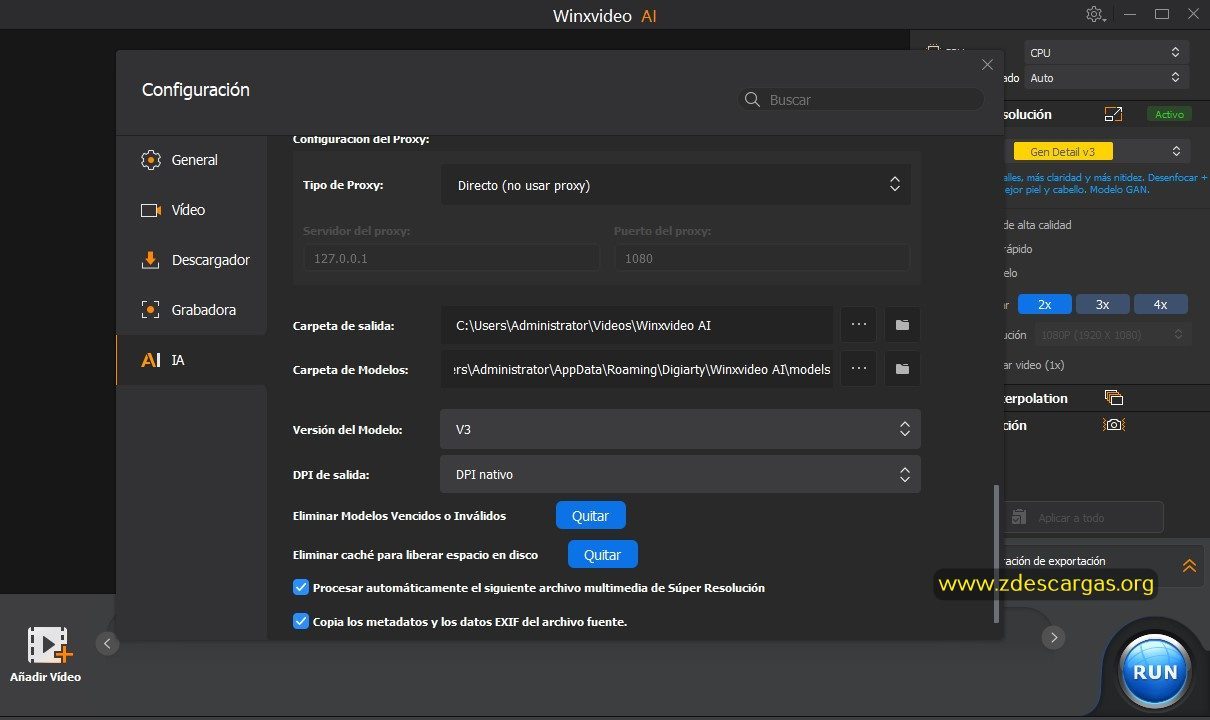Viewport: 1210px width, 720px height.
Task: Click Quitar for expired or invalid models
Action: click(x=590, y=516)
